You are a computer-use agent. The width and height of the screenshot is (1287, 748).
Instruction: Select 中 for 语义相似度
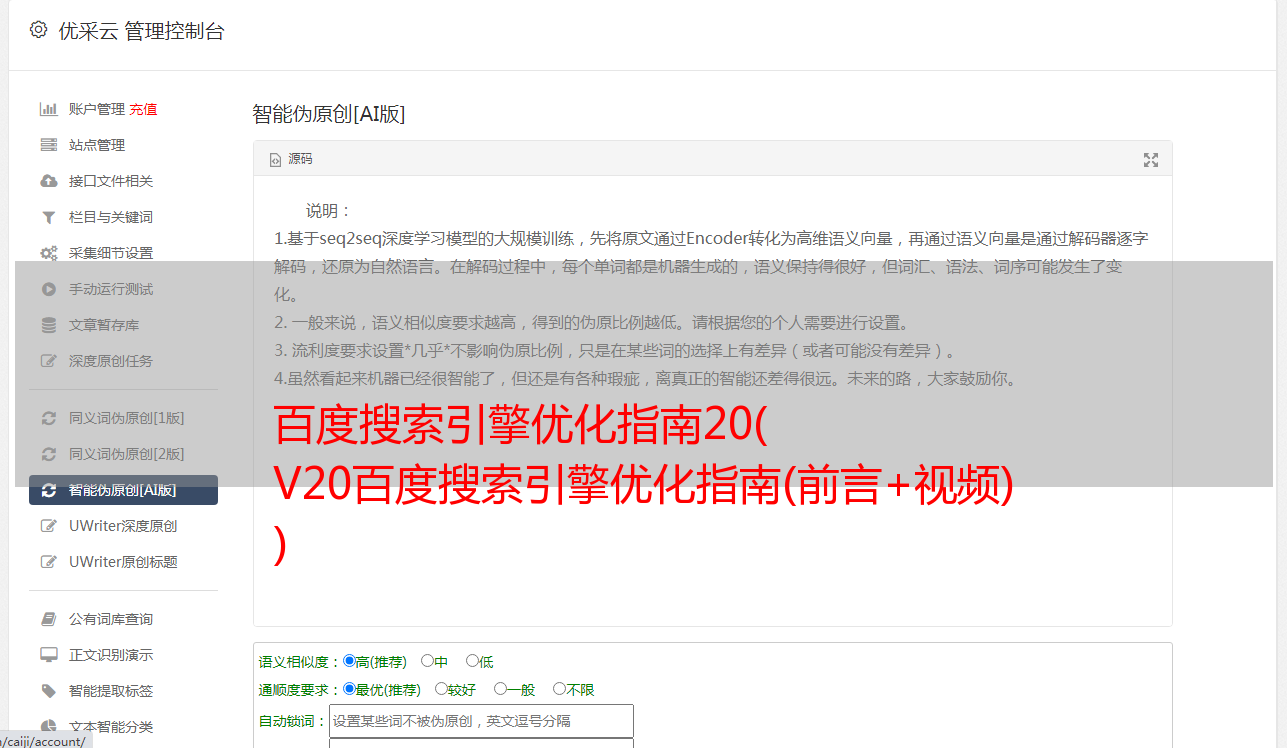427,661
